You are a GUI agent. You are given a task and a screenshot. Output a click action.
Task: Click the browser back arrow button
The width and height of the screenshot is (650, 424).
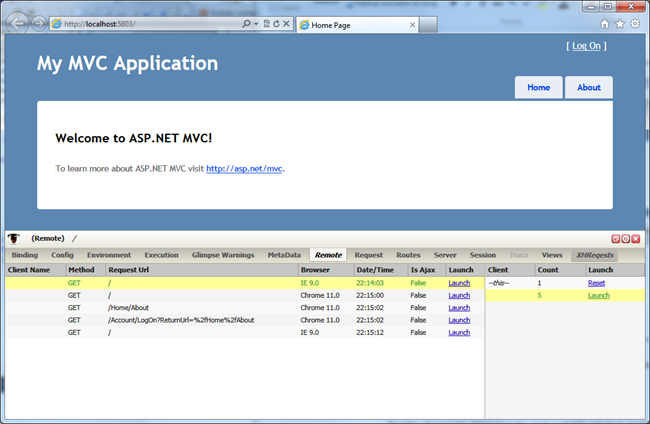click(x=15, y=22)
